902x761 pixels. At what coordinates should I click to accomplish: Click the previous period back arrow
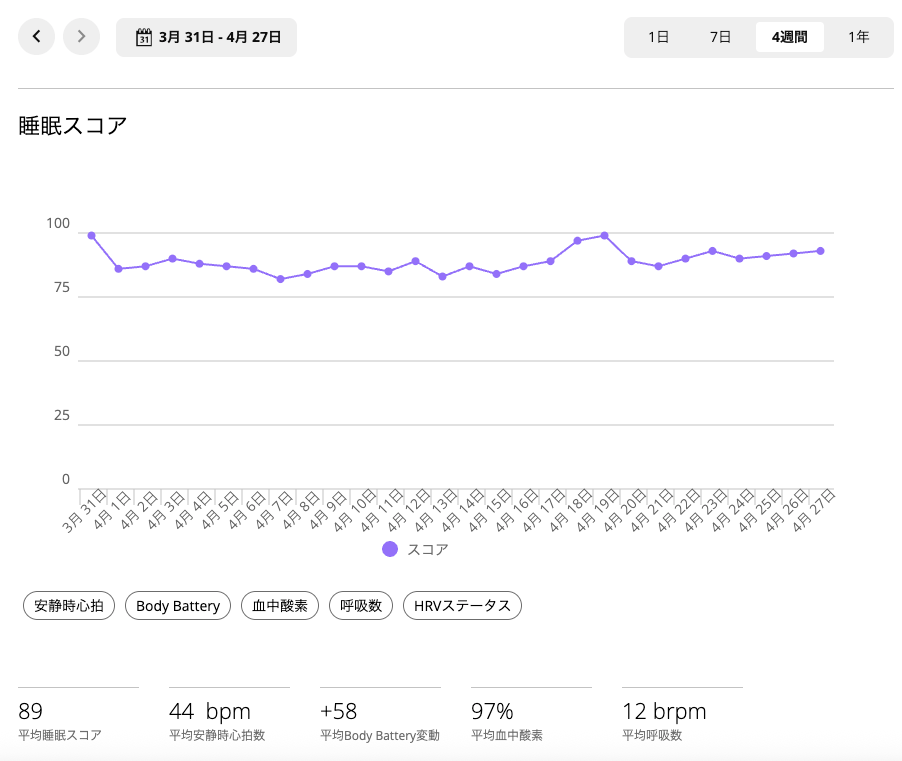[x=36, y=37]
